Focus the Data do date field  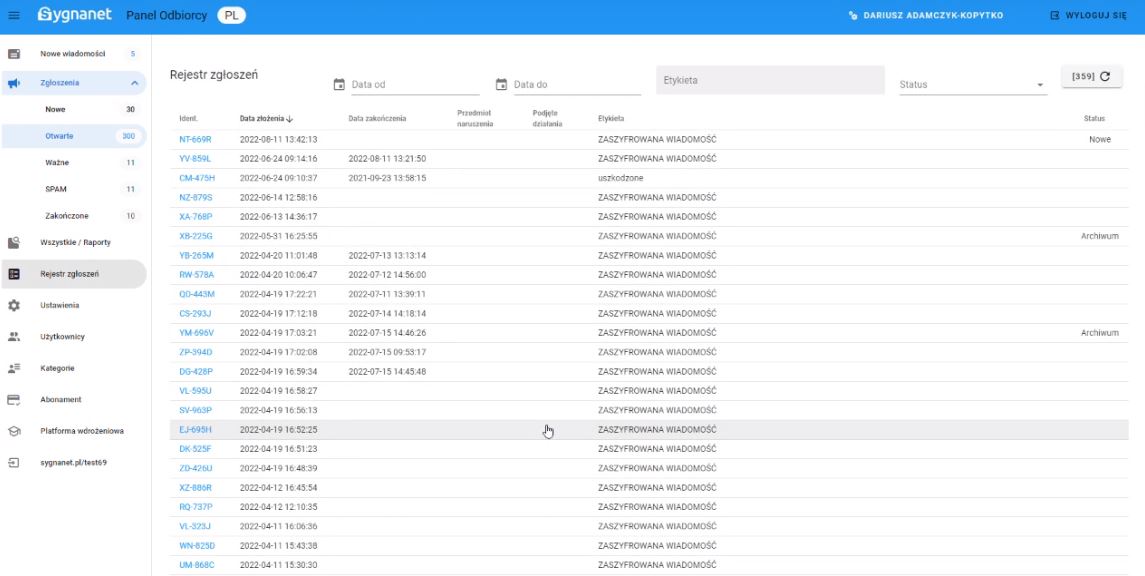[x=576, y=85]
